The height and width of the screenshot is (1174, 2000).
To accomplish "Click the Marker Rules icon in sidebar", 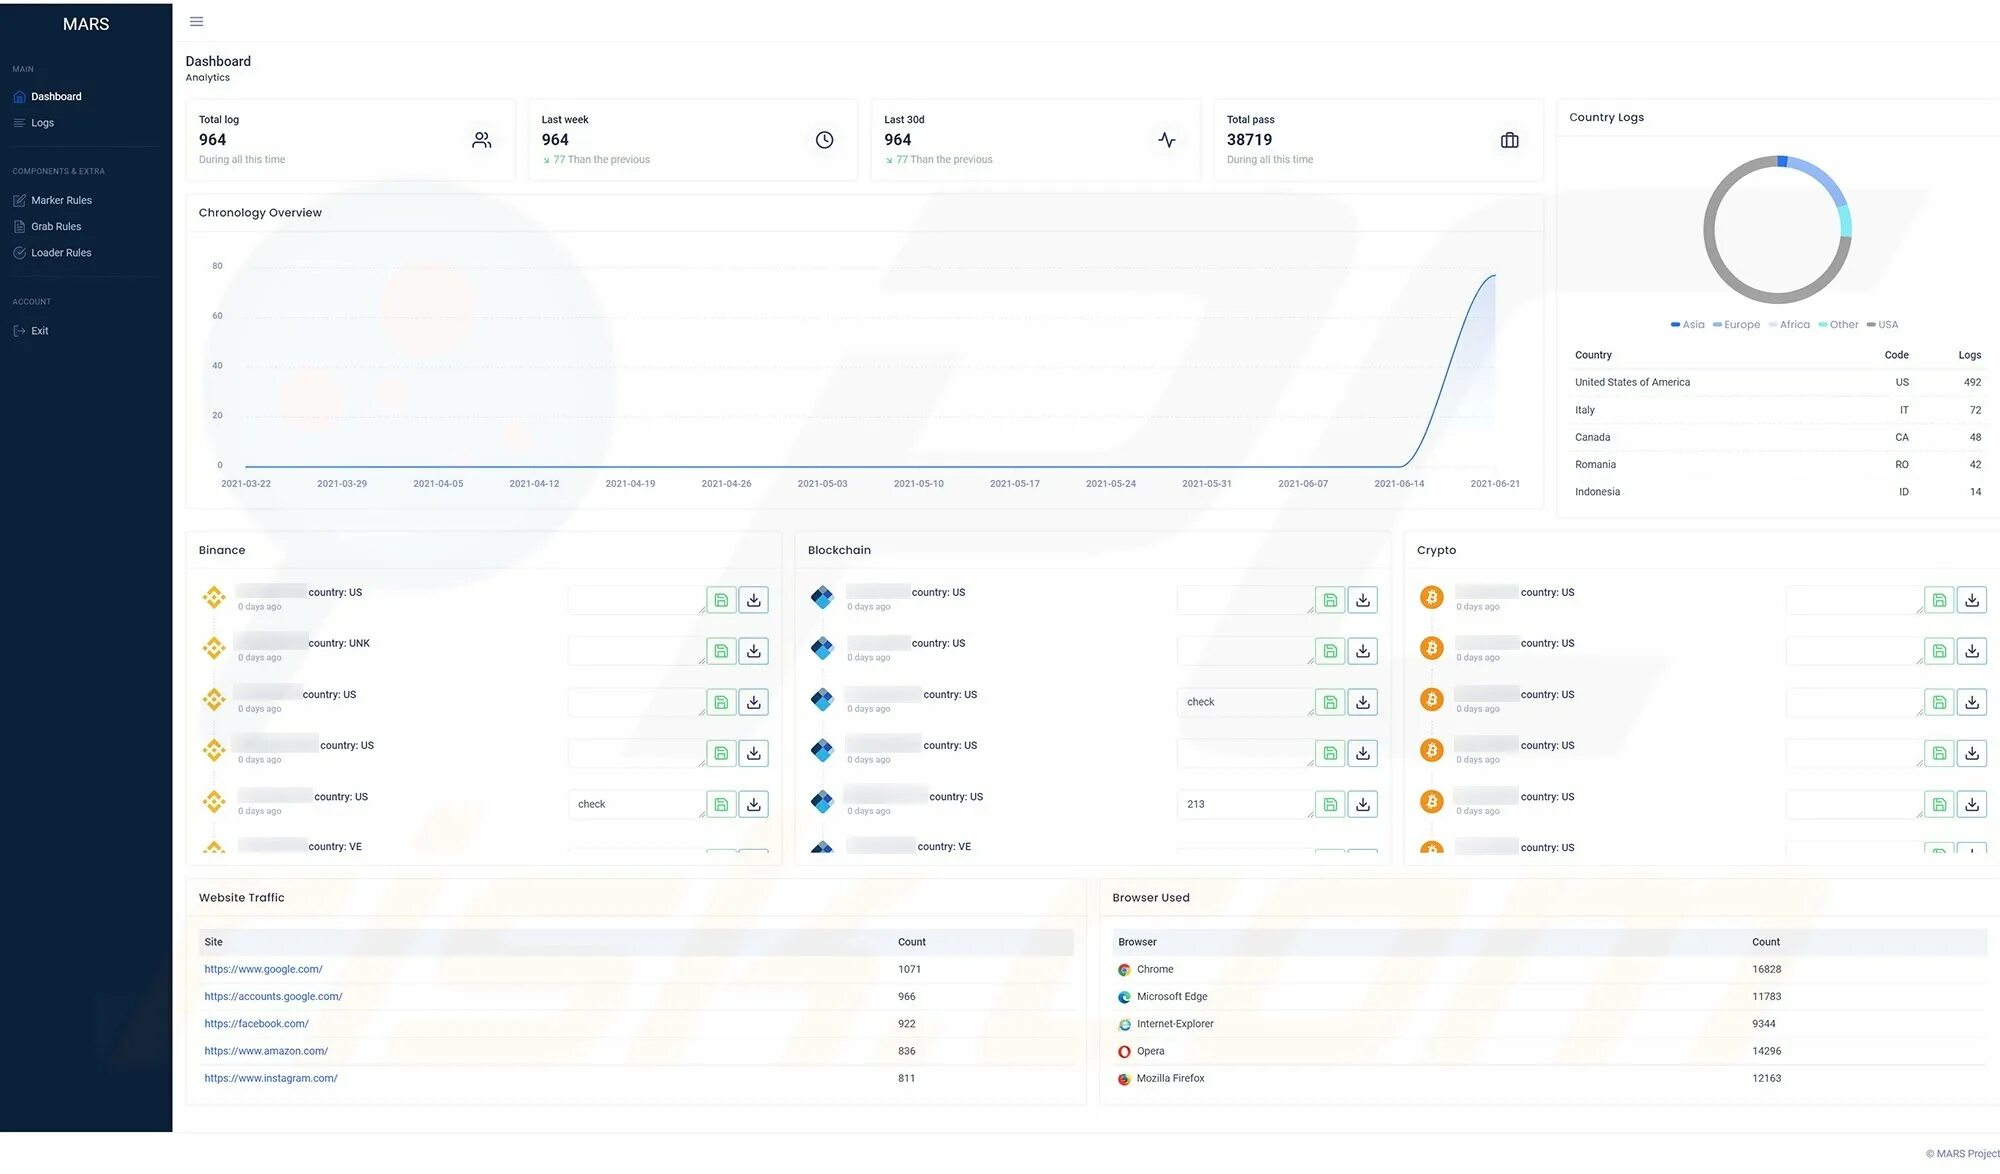I will tap(18, 200).
